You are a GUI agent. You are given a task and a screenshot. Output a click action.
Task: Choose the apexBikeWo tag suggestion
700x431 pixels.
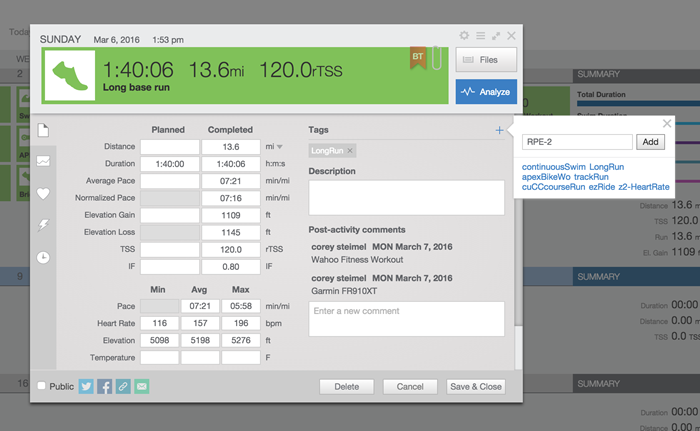546,177
